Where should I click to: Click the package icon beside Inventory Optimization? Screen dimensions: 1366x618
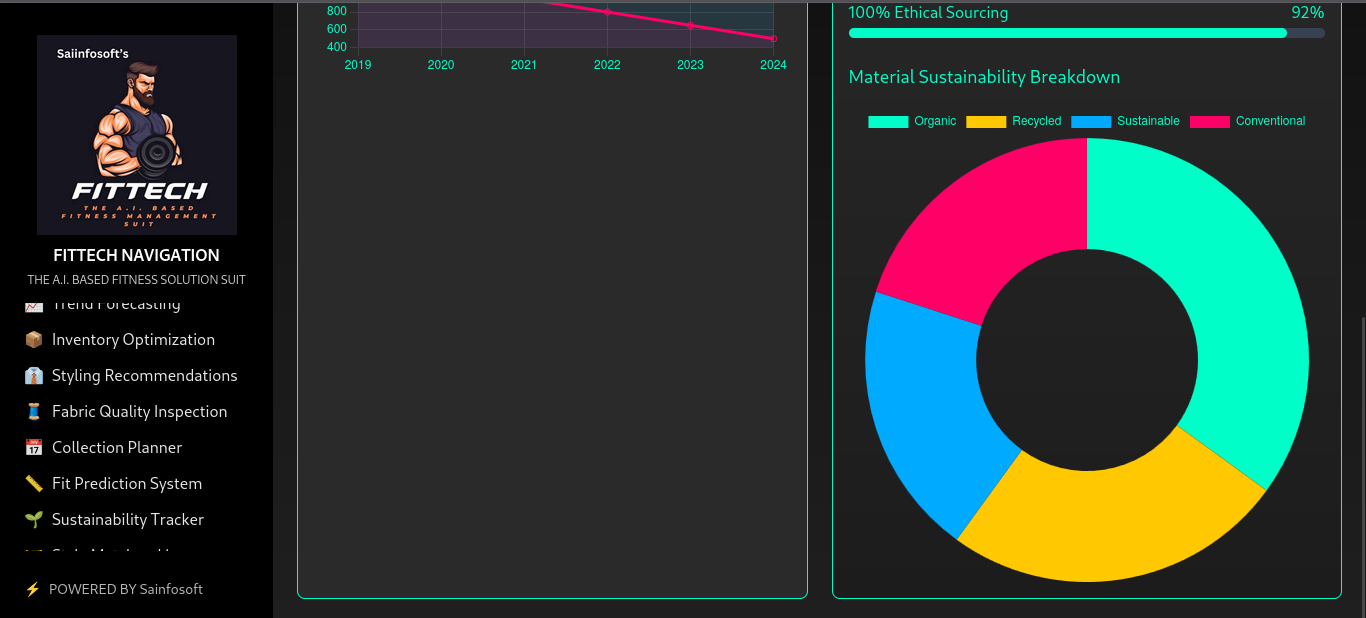(x=34, y=340)
